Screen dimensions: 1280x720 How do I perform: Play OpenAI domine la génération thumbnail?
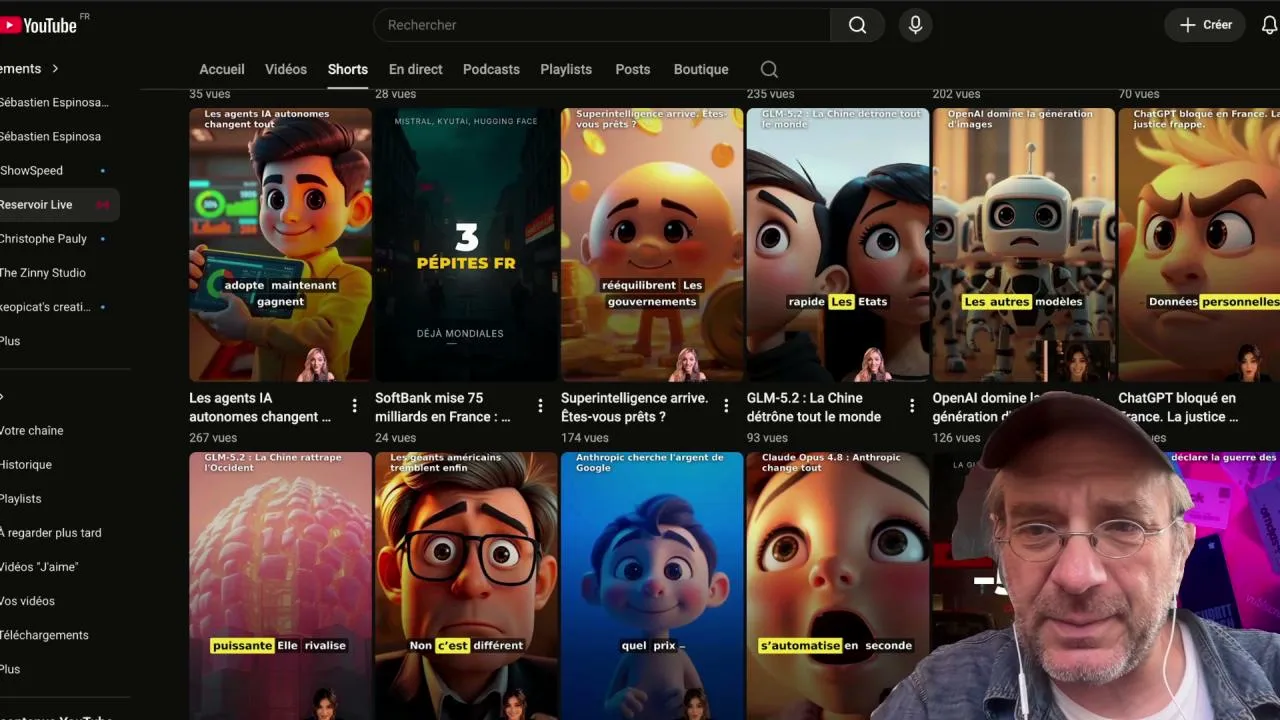coord(1024,244)
